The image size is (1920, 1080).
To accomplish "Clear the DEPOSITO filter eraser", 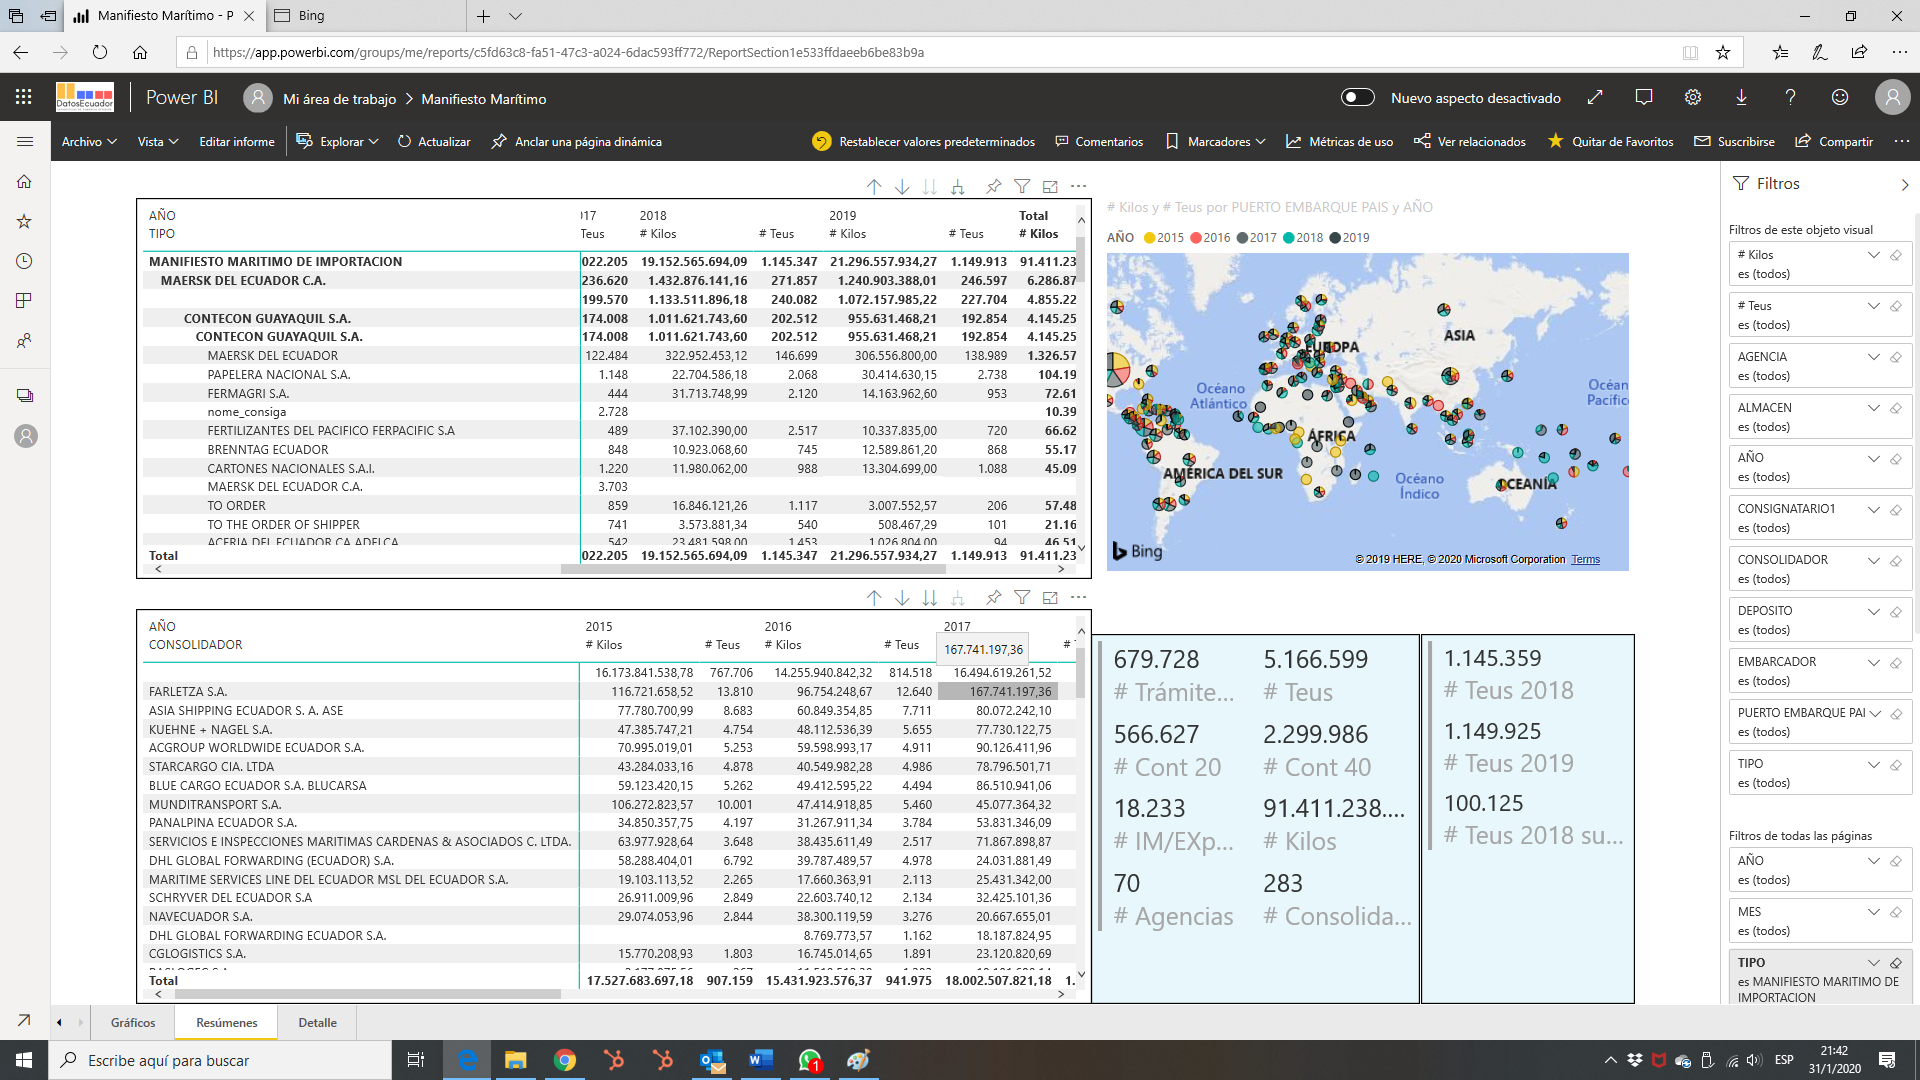I will click(1895, 611).
